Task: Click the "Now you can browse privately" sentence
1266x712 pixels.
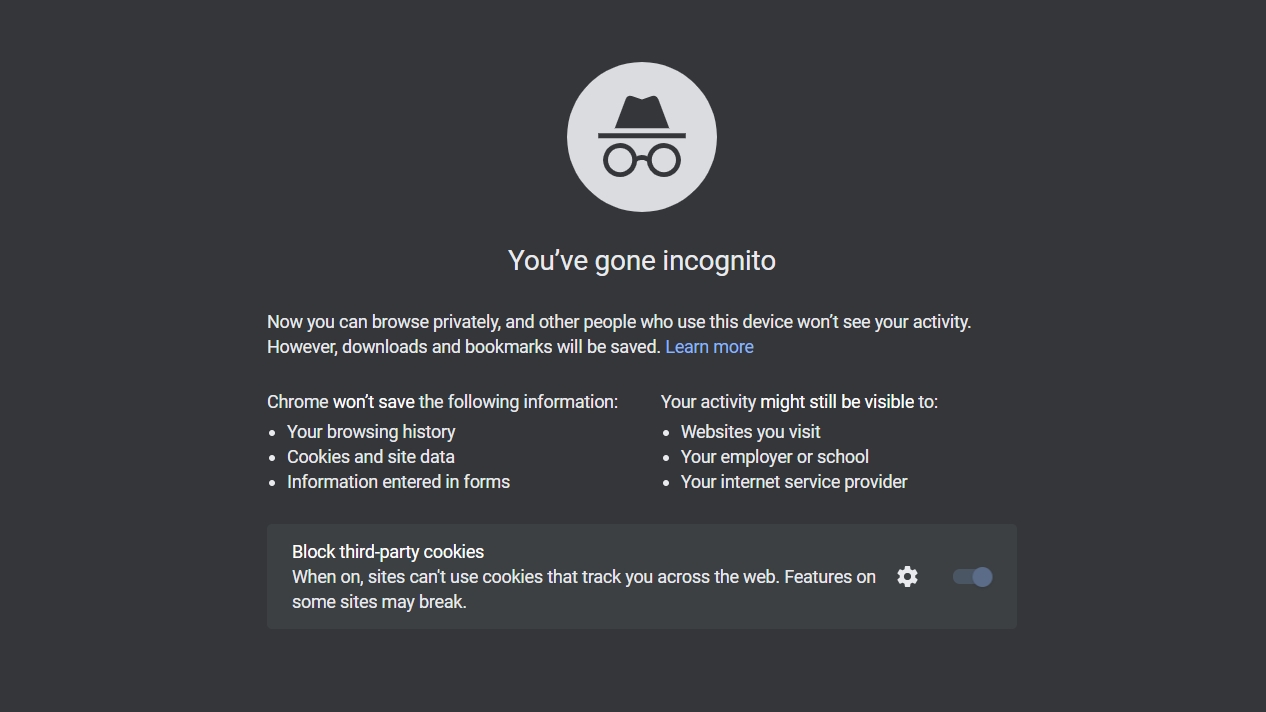Action: tap(618, 322)
